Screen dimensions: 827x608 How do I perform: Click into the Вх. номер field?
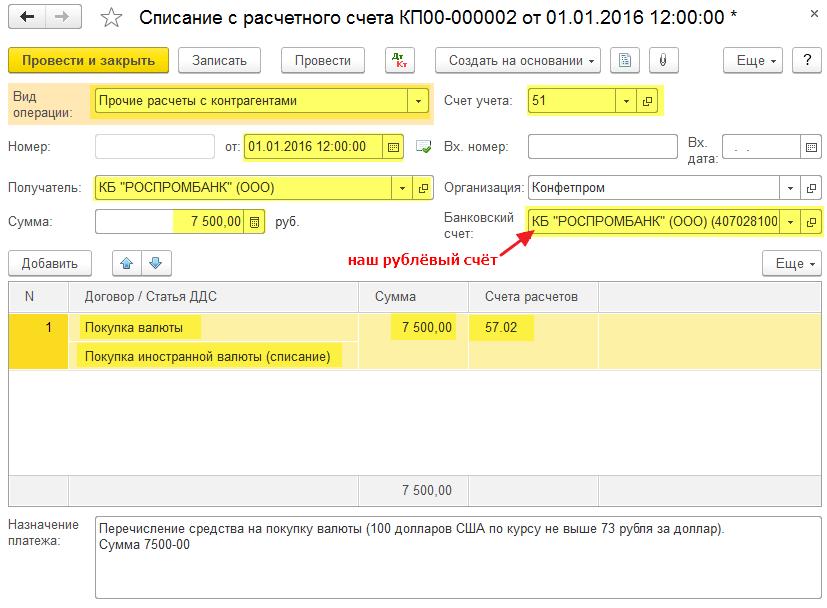pos(602,147)
